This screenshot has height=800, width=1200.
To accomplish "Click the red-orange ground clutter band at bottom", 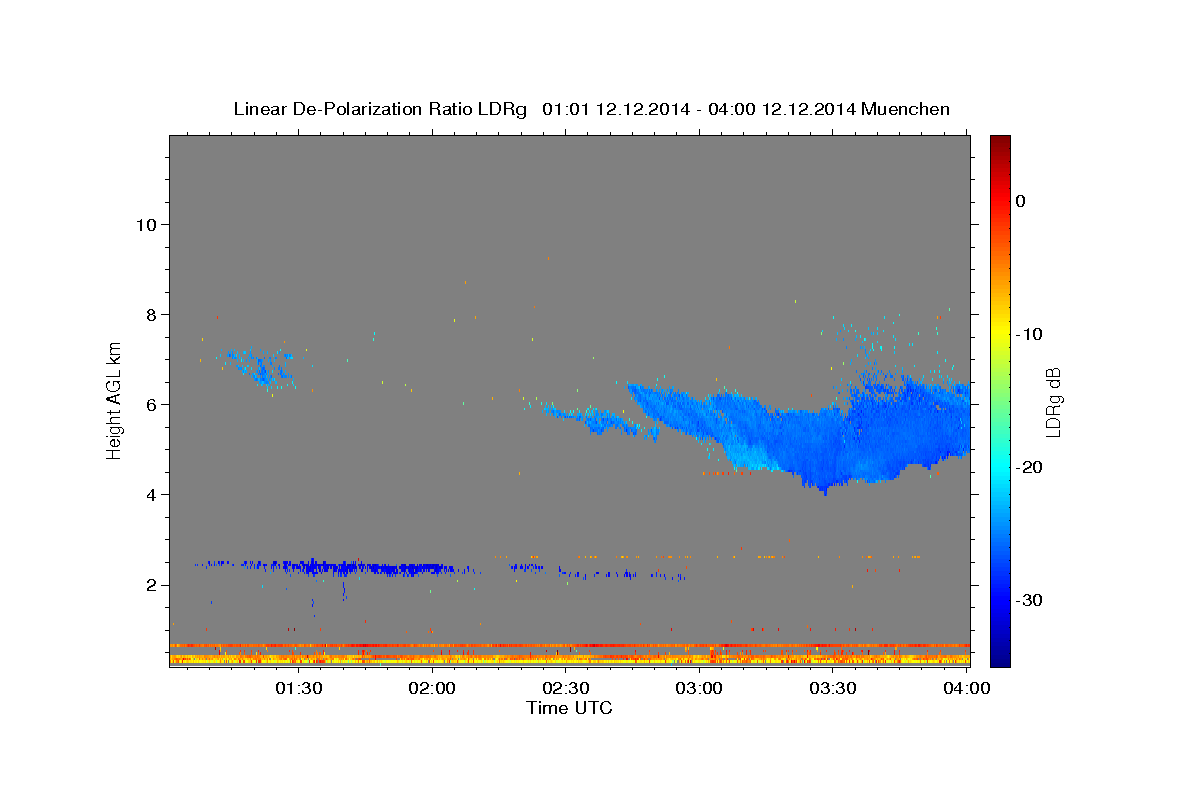I will pyautogui.click(x=569, y=654).
